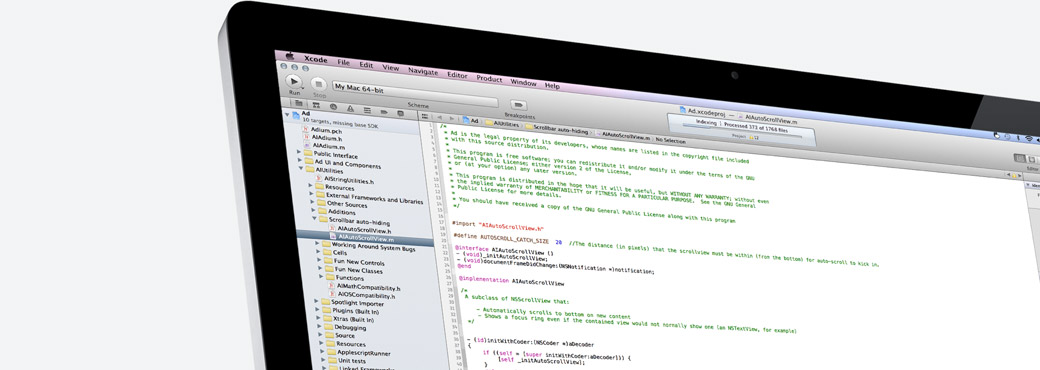Open the Log navigator icon
This screenshot has height=370, width=1040.
click(x=401, y=113)
